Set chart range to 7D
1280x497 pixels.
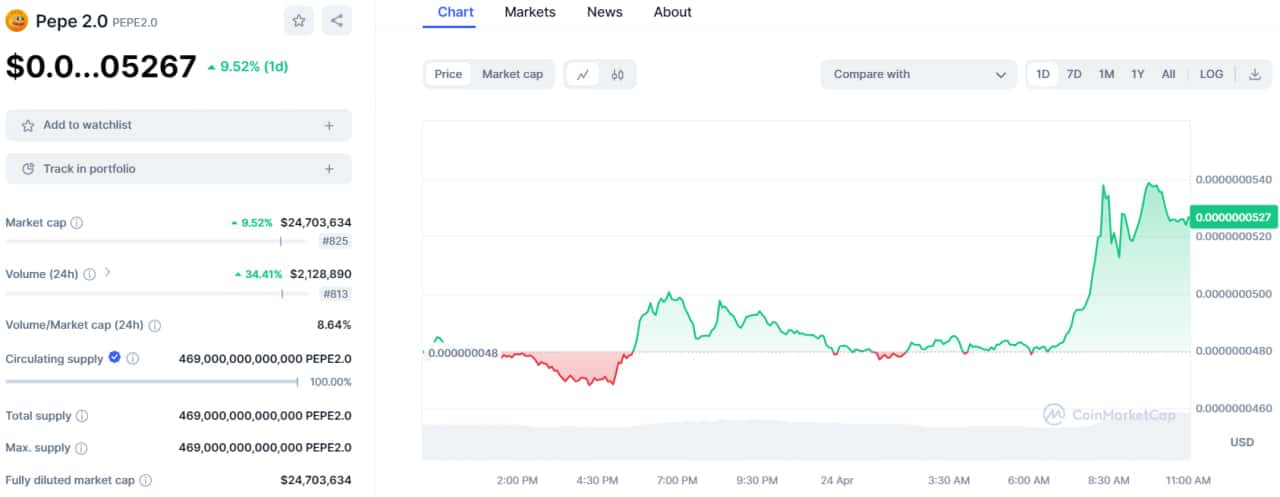(1074, 74)
